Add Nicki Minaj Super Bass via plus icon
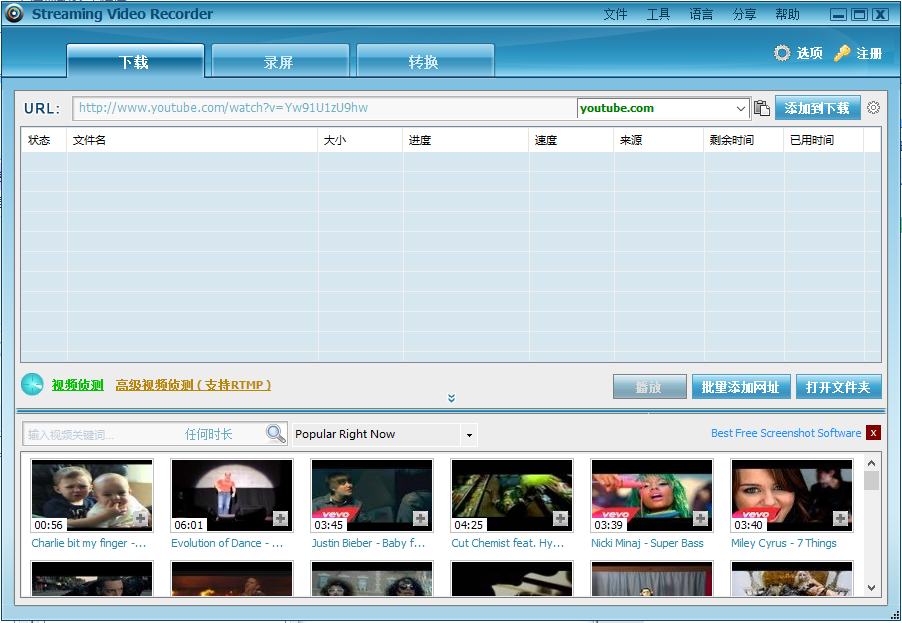The height and width of the screenshot is (623, 902). point(701,518)
